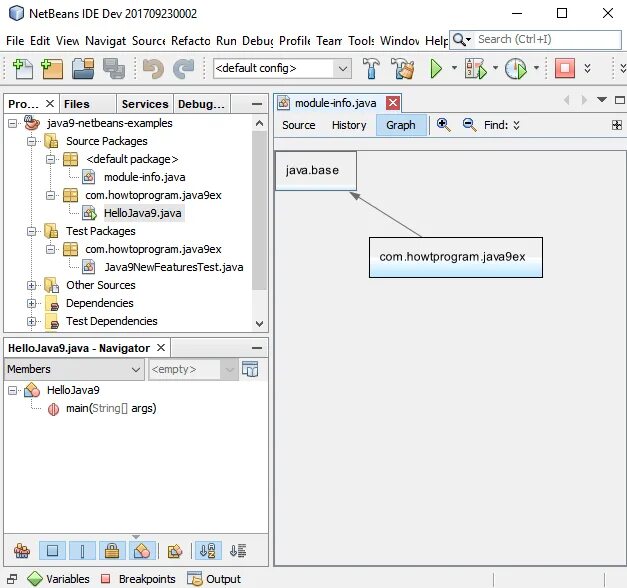The image size is (627, 588).
Task: Open the Breakpoints window button
Action: coord(138,579)
